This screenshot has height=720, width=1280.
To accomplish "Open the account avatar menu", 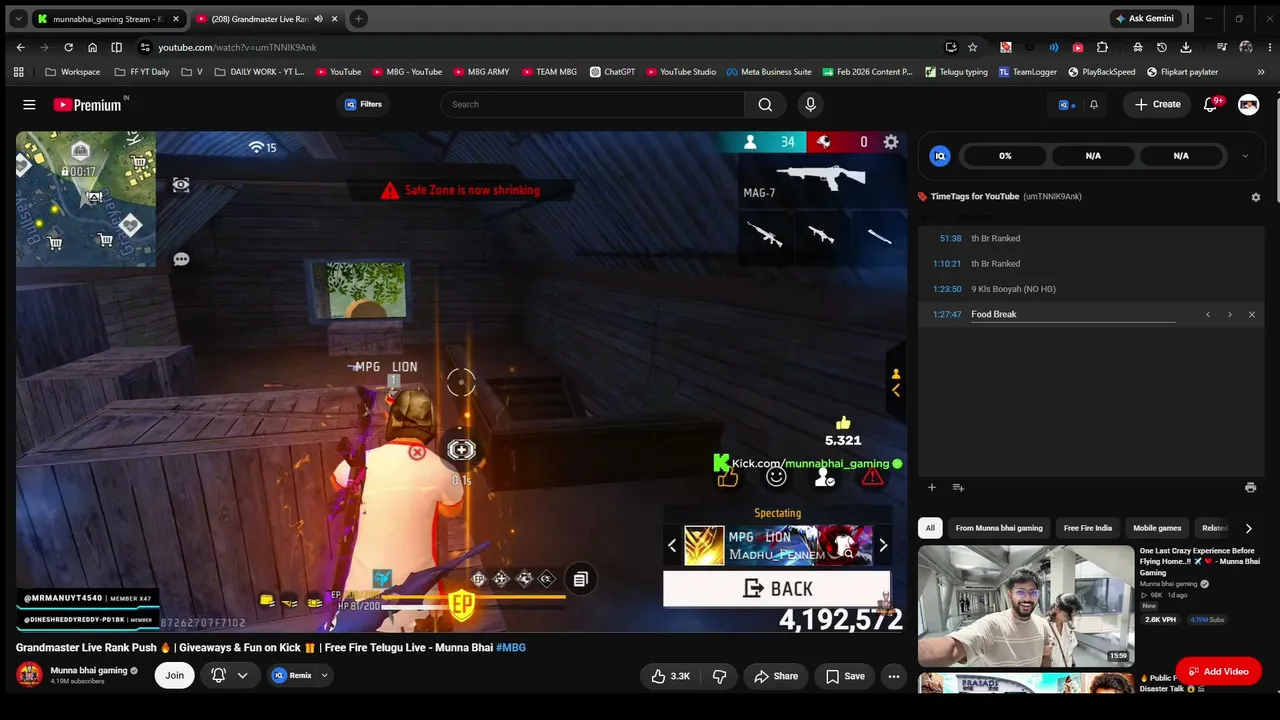I will pos(1248,104).
